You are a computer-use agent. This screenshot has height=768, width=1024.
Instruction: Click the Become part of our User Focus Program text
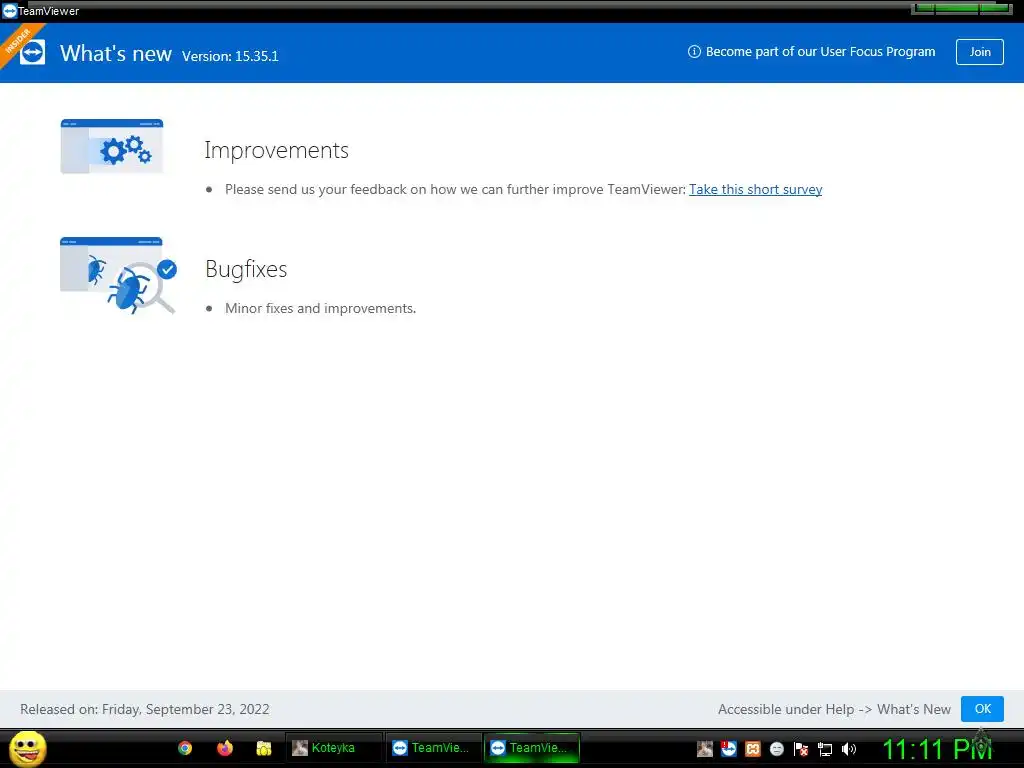tap(820, 52)
